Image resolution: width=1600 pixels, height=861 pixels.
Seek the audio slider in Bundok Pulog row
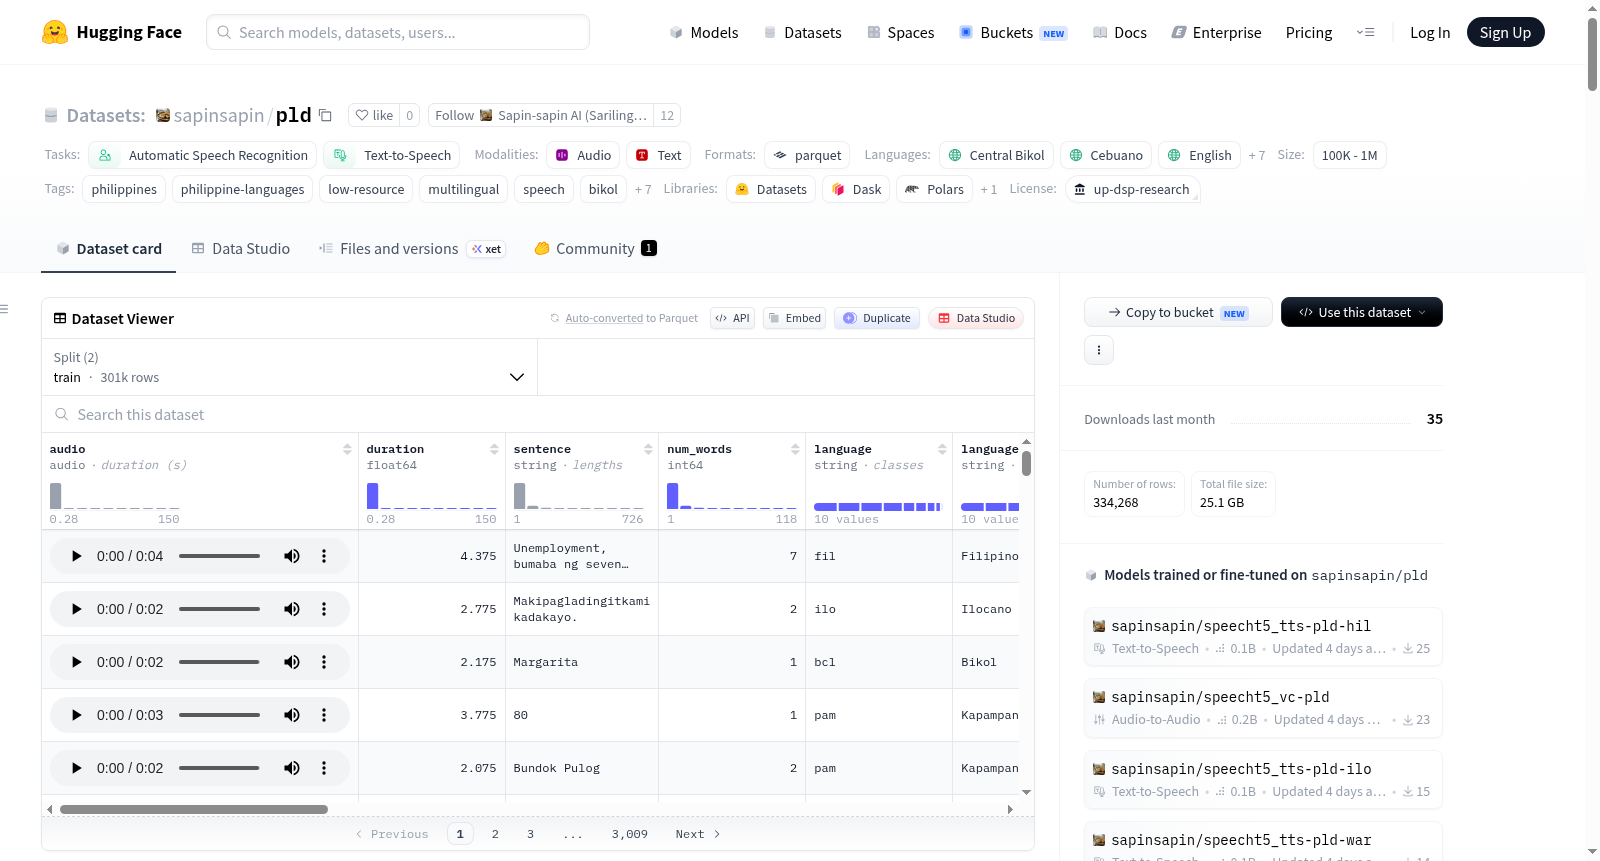[219, 768]
